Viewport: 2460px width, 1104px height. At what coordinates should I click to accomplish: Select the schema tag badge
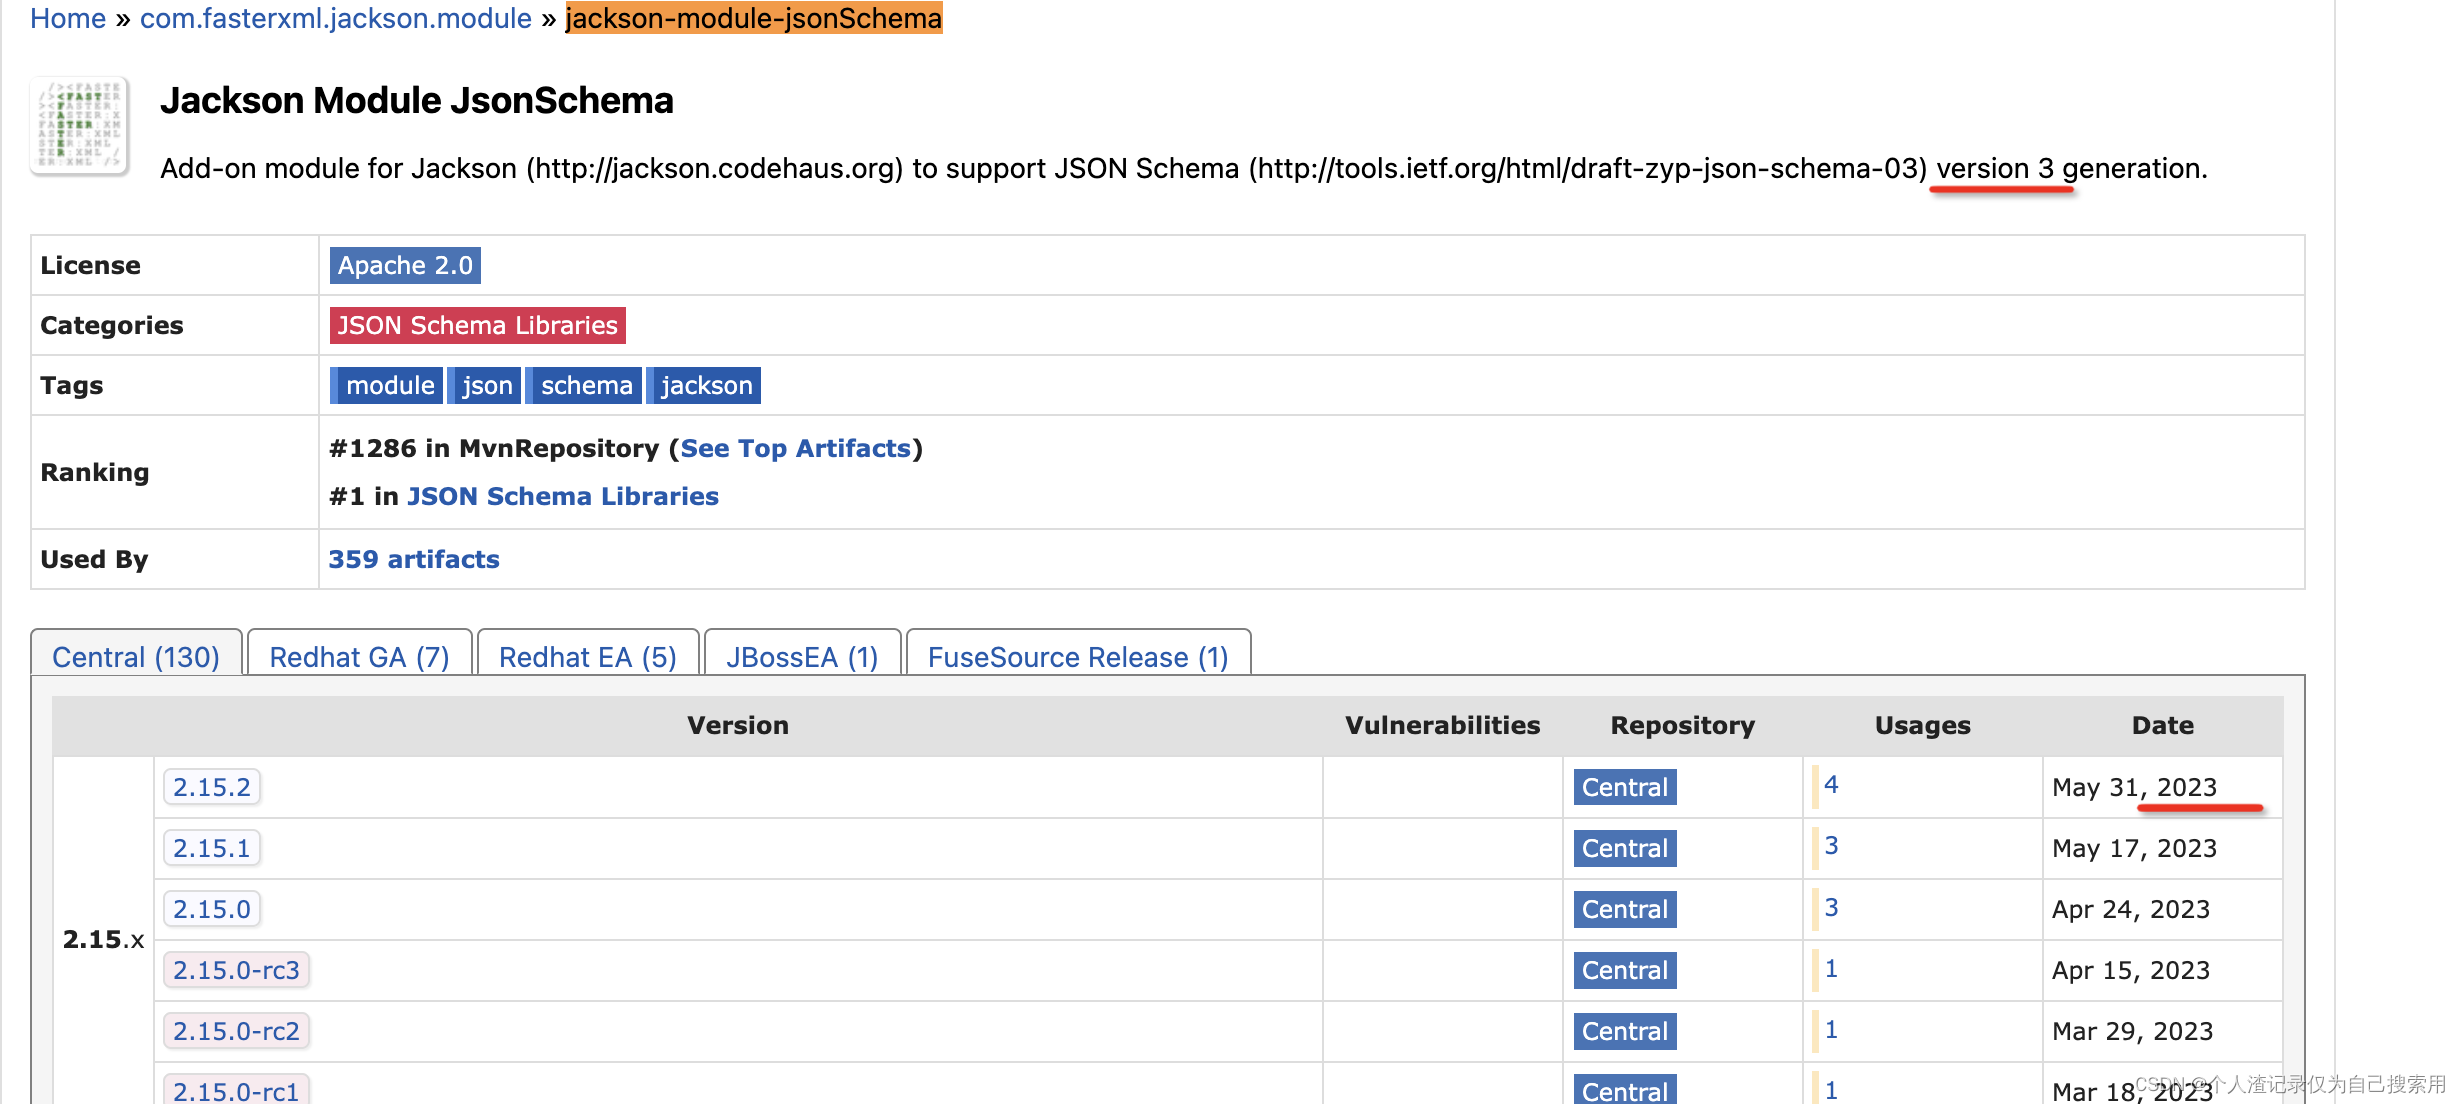click(x=585, y=385)
